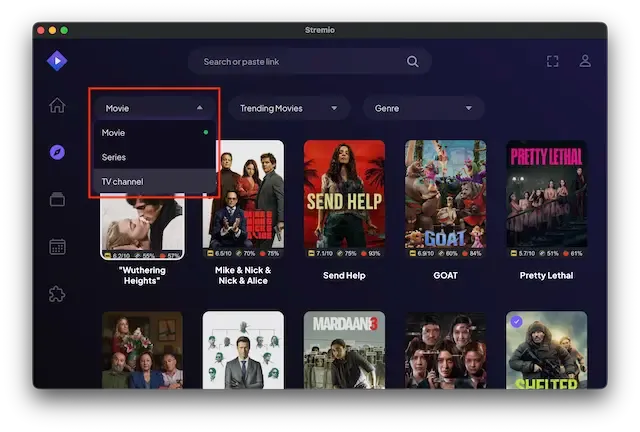Screen dimensions: 640x432
Task: Select Movie in the type list
Action: pyautogui.click(x=154, y=133)
